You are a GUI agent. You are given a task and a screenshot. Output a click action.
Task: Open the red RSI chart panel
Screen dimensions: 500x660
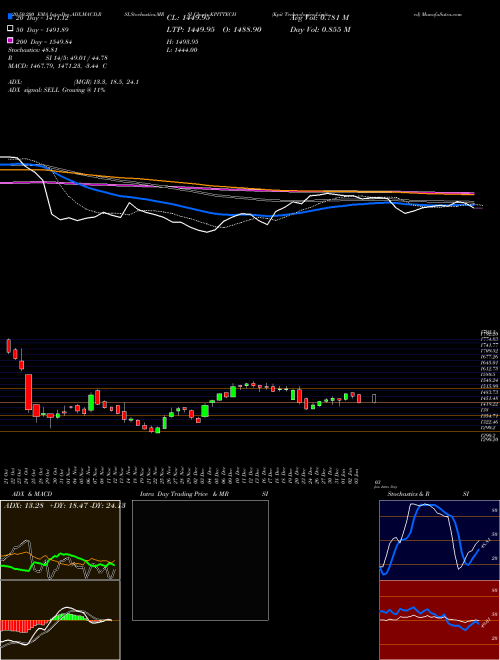click(x=439, y=620)
